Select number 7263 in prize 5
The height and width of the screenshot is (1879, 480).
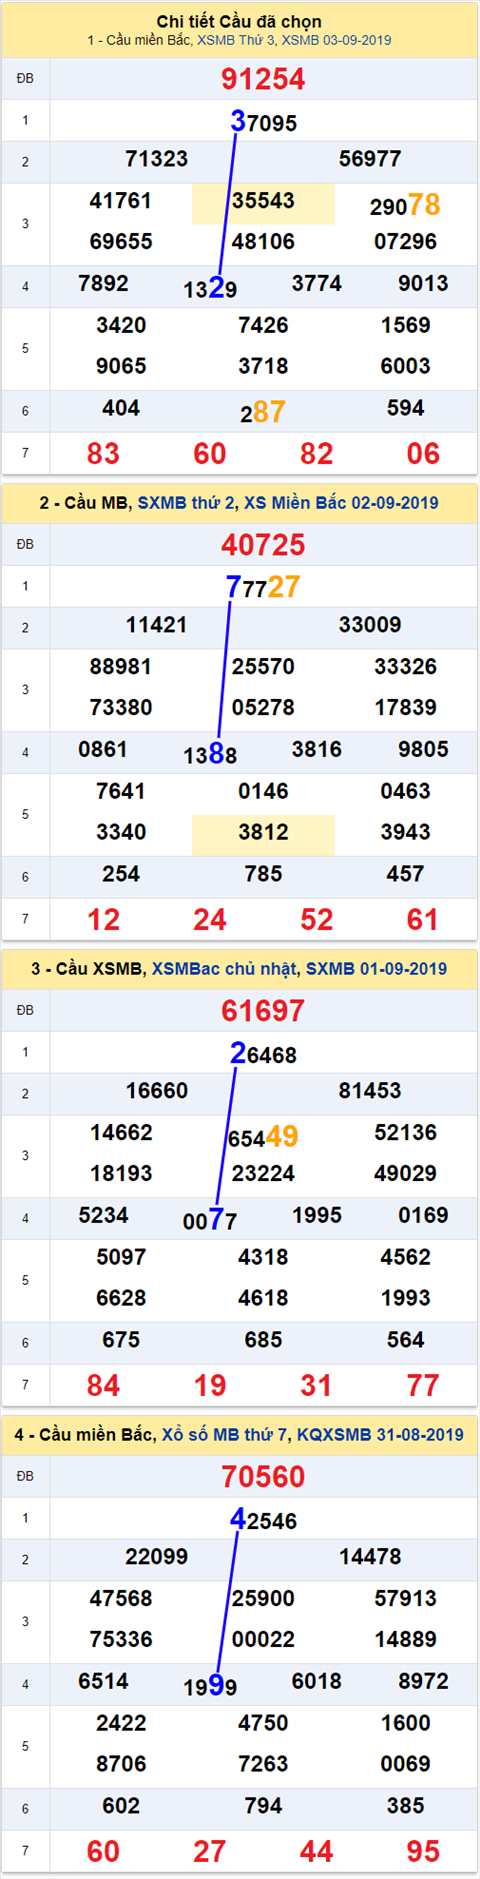pyautogui.click(x=263, y=1764)
